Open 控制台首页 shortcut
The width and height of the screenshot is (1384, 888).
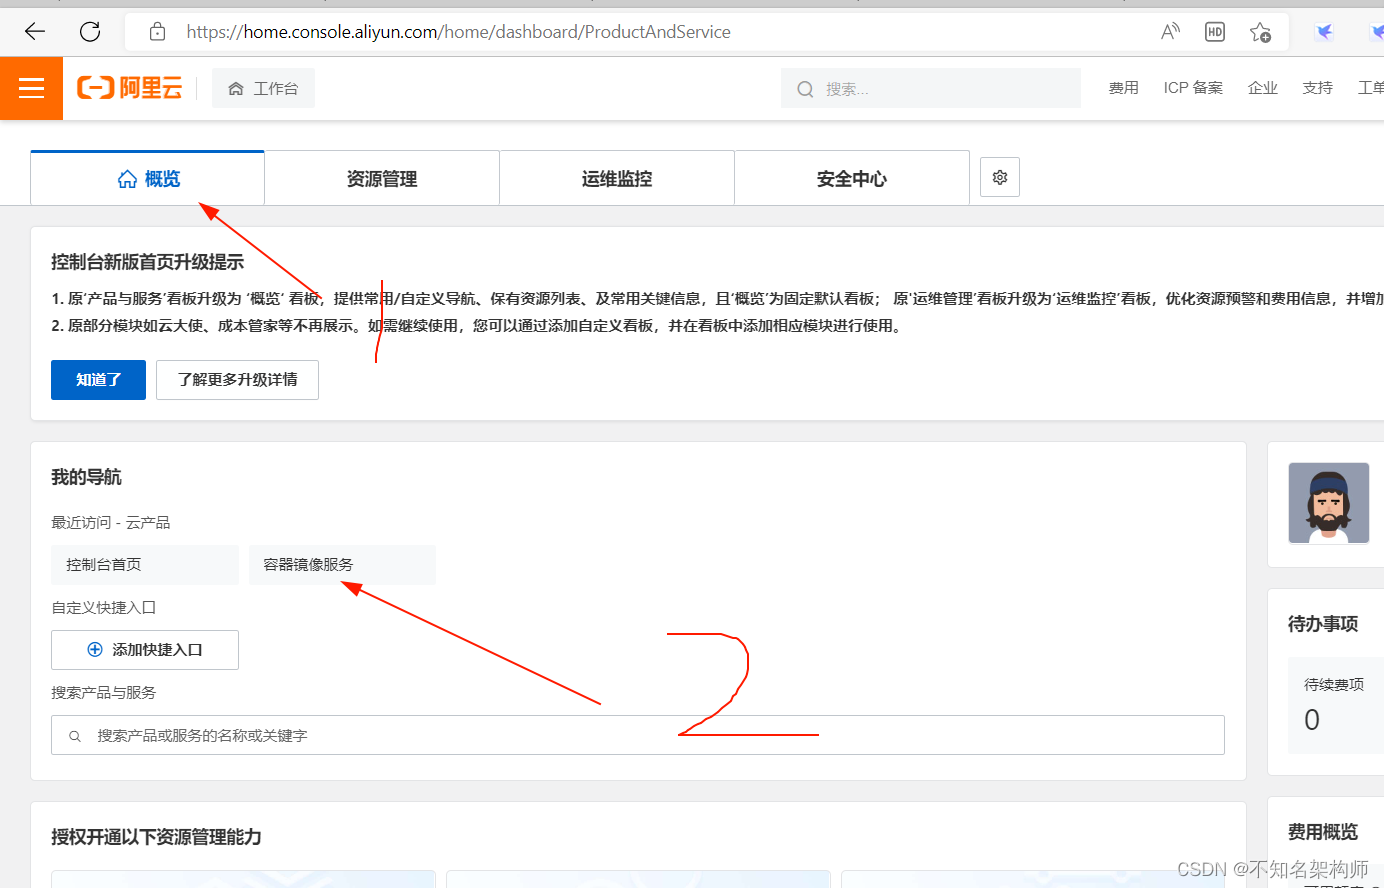click(x=145, y=565)
